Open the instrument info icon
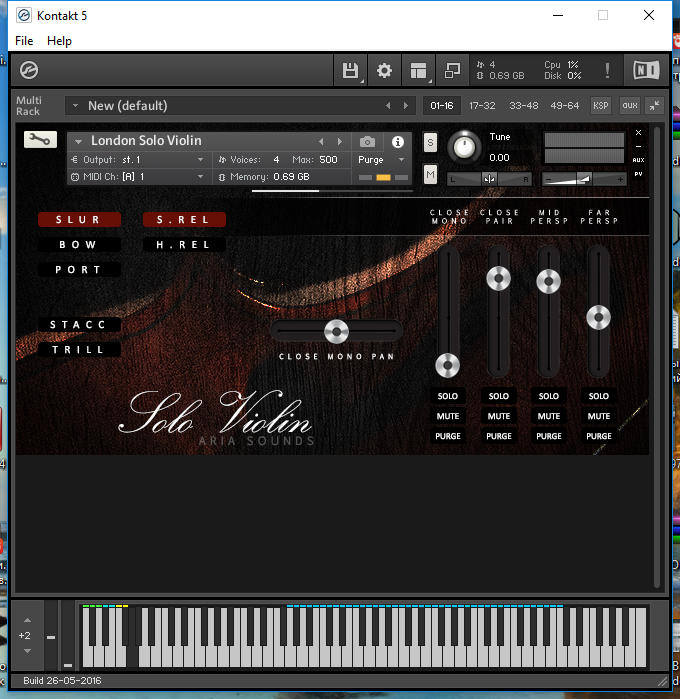 [398, 142]
